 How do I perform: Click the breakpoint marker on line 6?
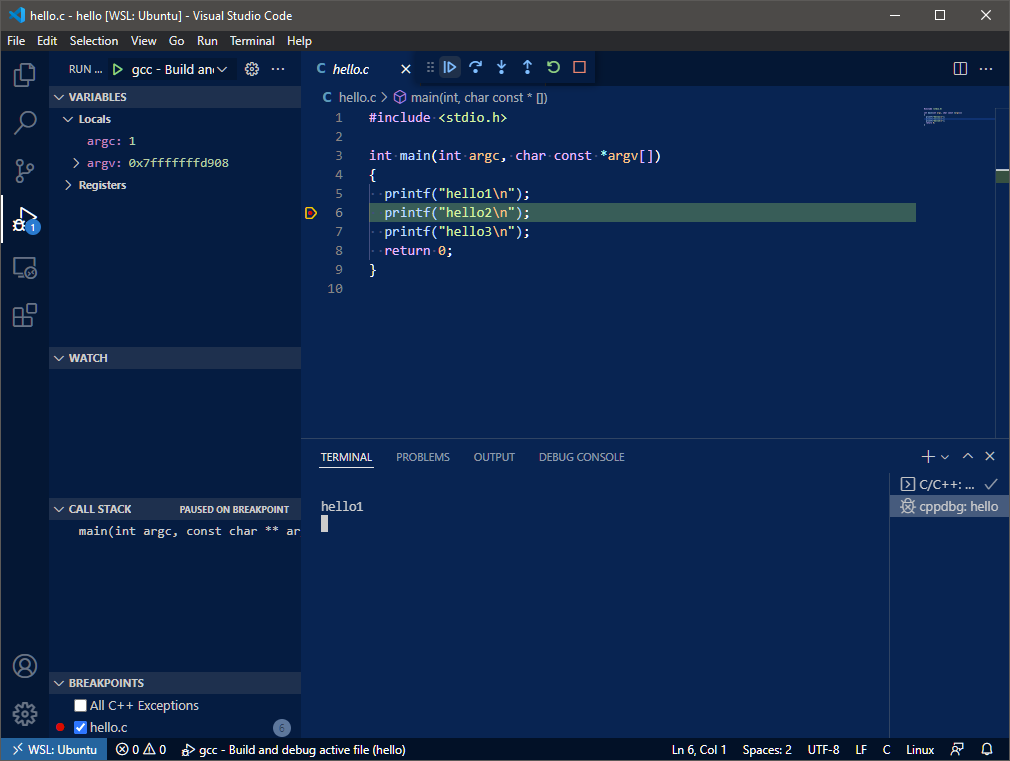click(310, 213)
